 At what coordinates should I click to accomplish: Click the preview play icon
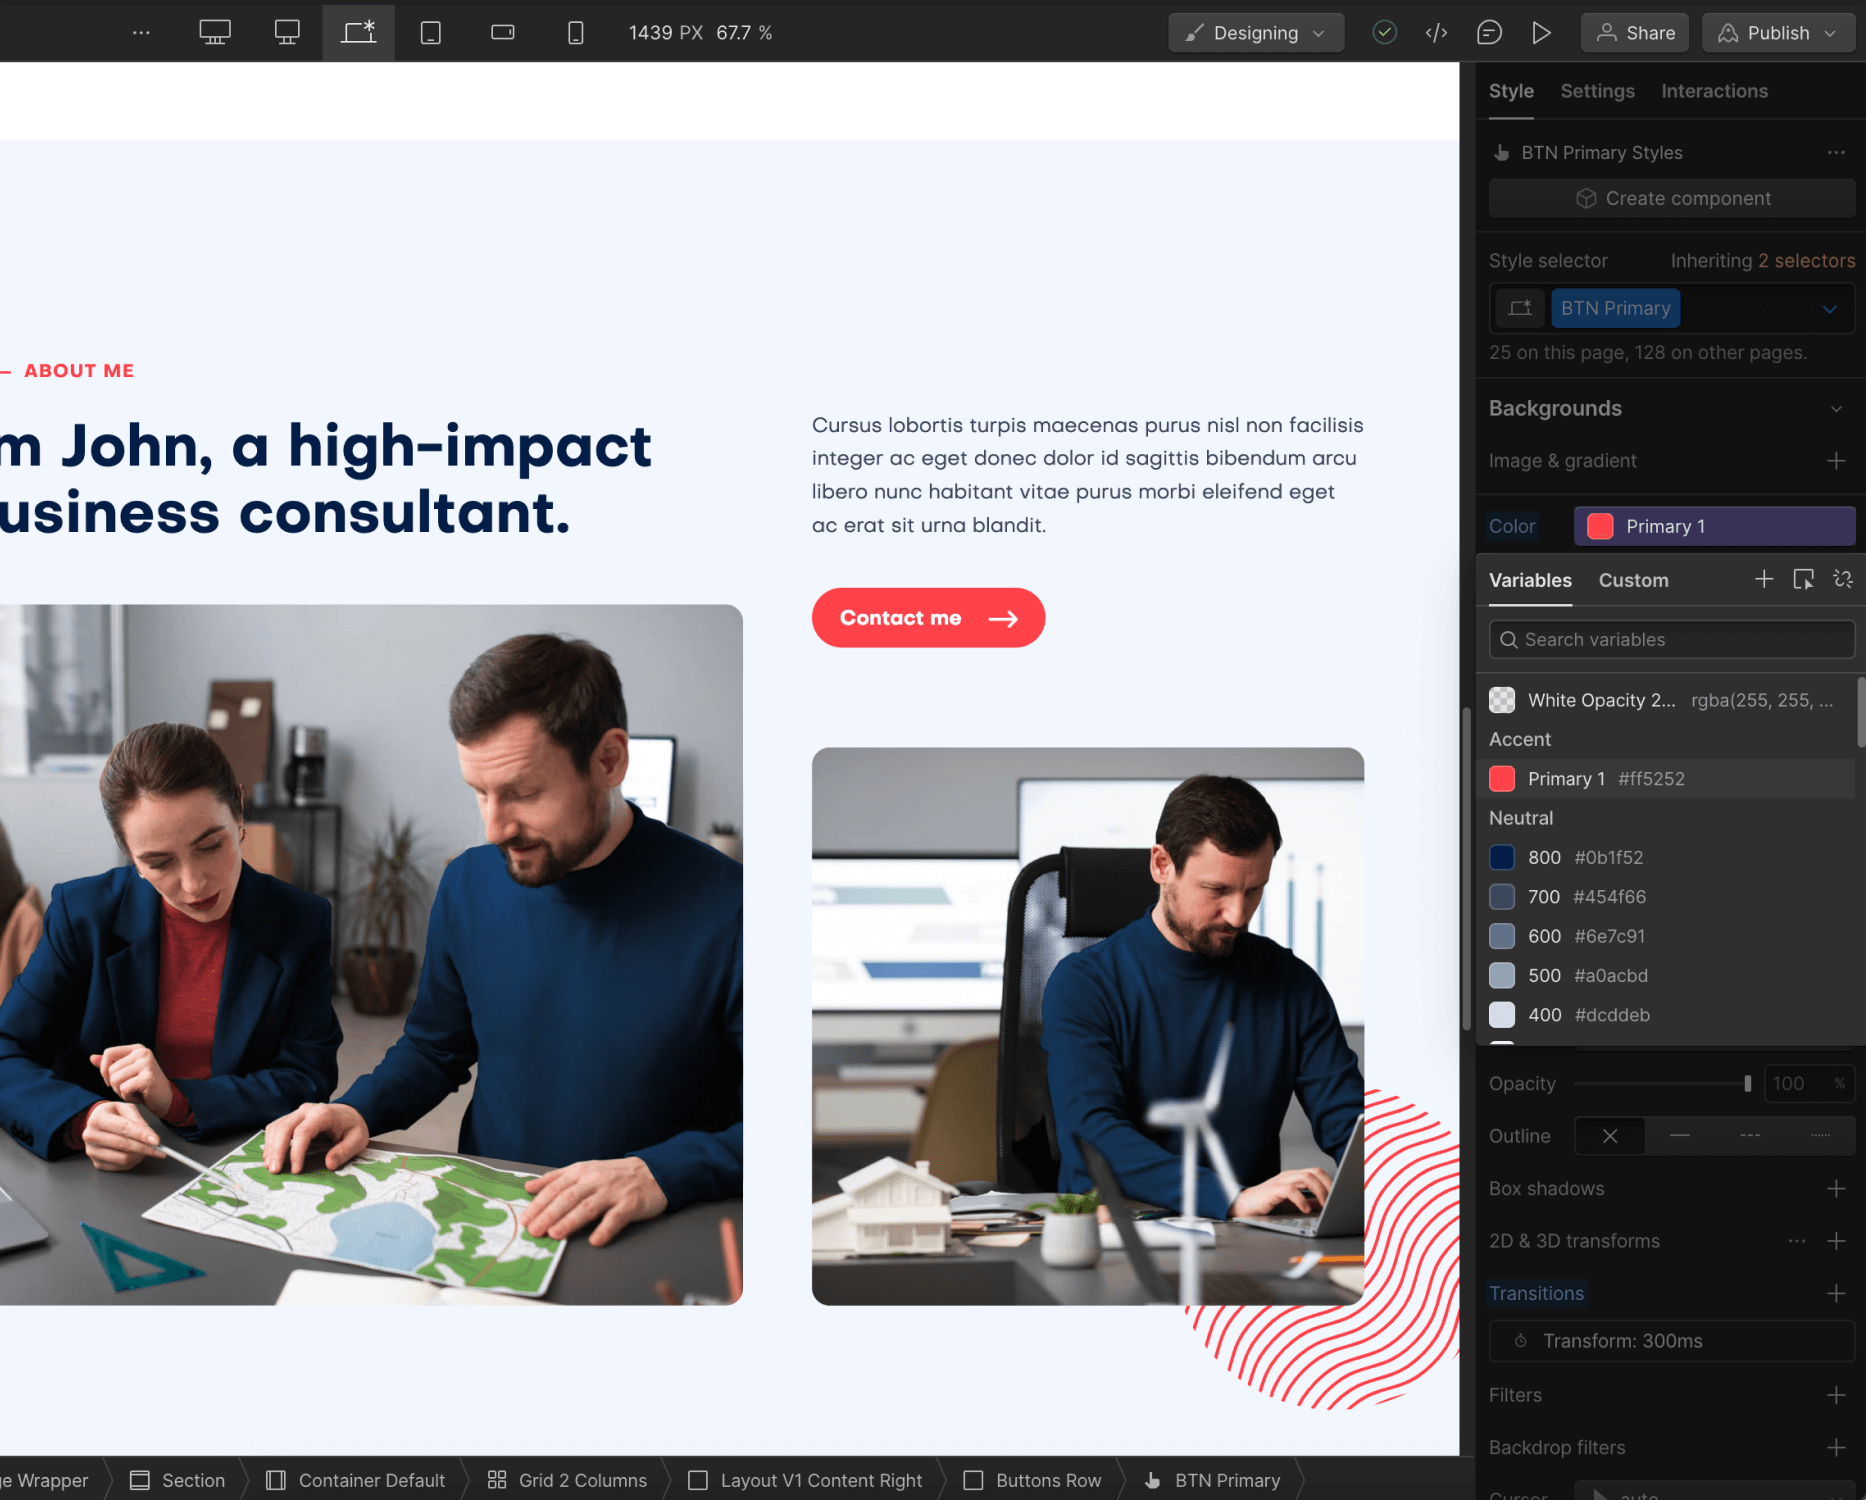[x=1542, y=31]
